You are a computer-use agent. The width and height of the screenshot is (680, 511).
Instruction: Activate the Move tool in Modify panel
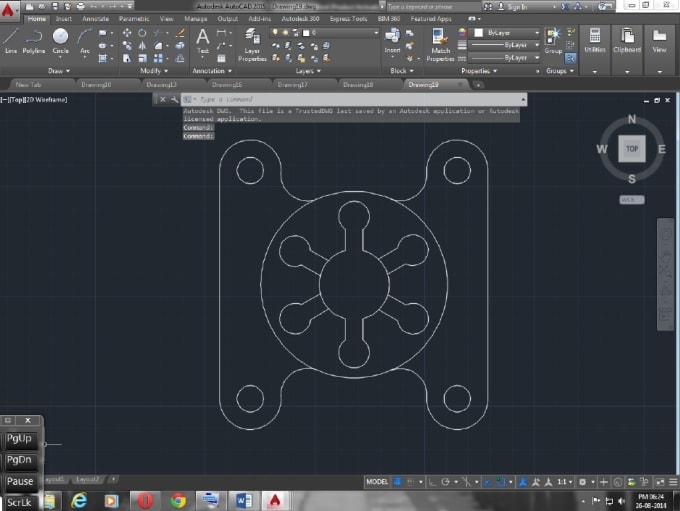click(x=127, y=33)
